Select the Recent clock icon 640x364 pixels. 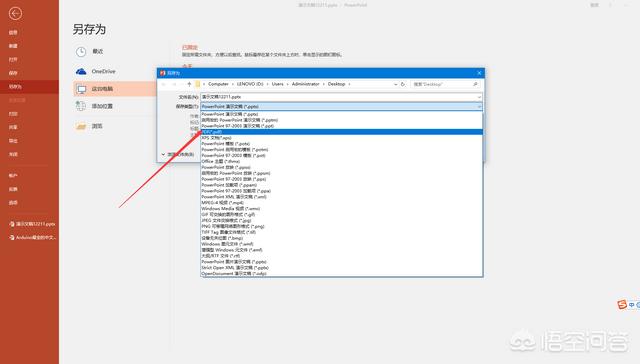point(81,51)
